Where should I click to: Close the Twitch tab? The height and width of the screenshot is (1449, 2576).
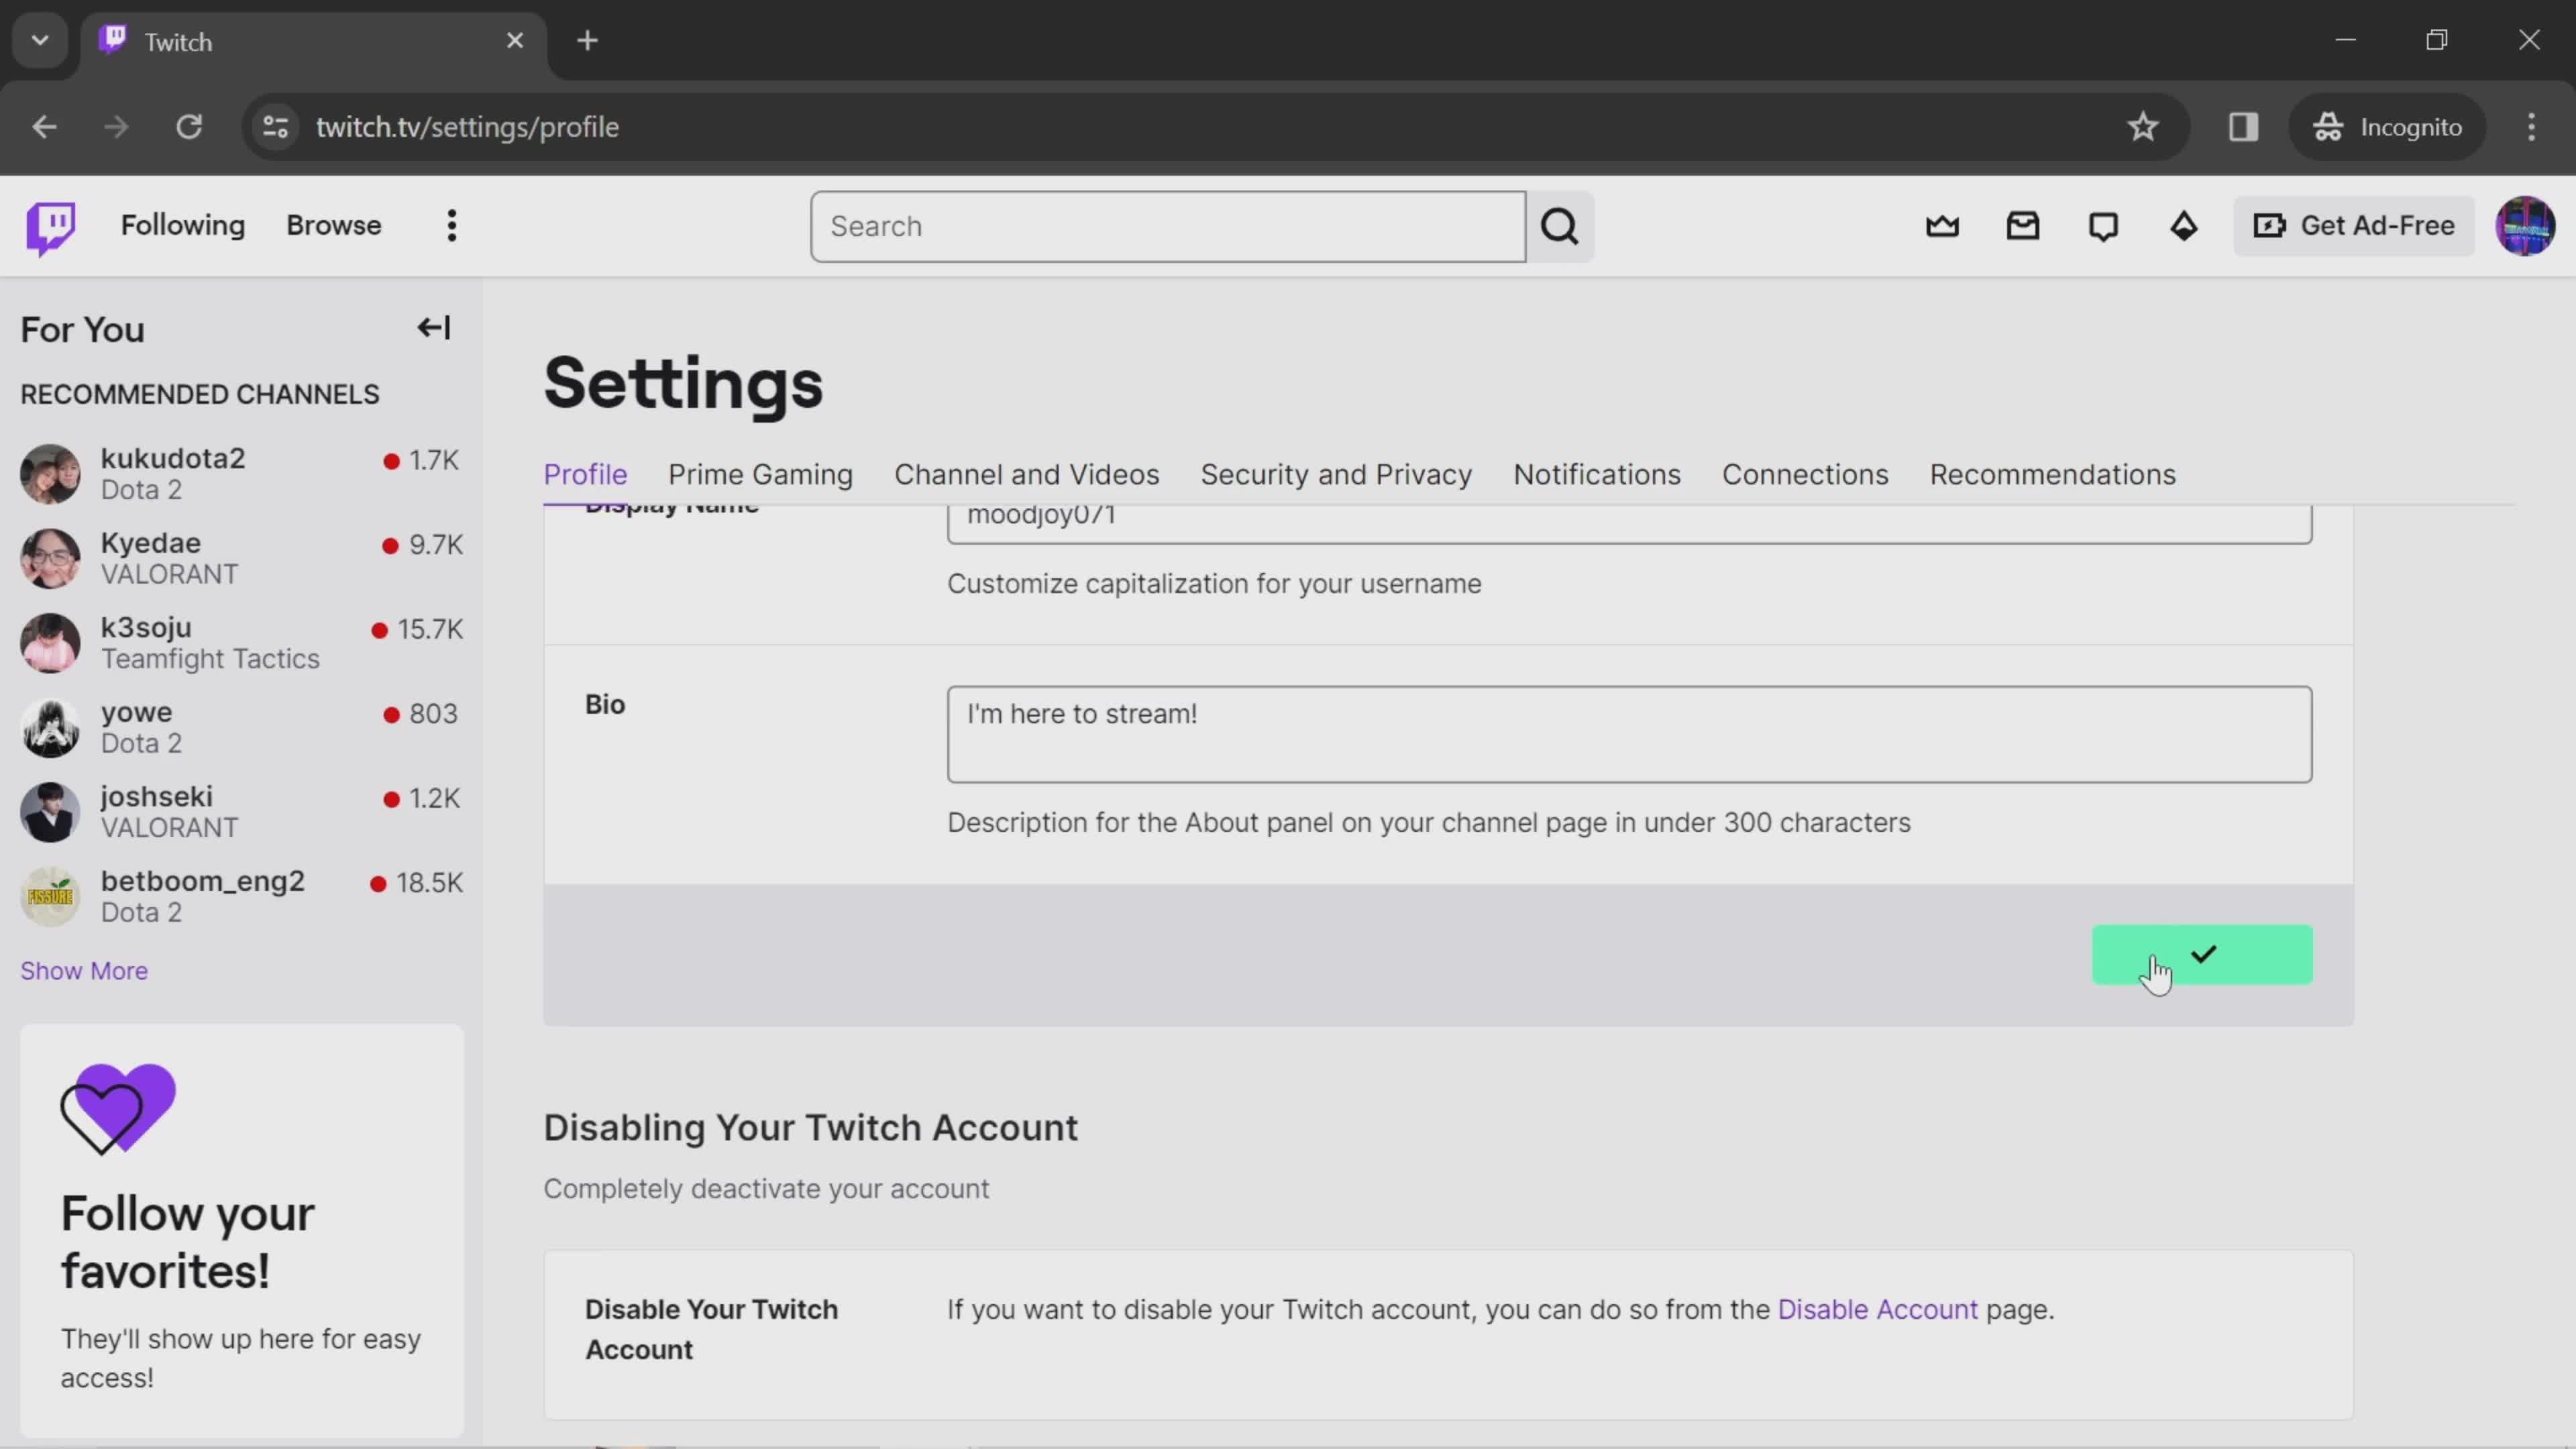[x=515, y=41]
